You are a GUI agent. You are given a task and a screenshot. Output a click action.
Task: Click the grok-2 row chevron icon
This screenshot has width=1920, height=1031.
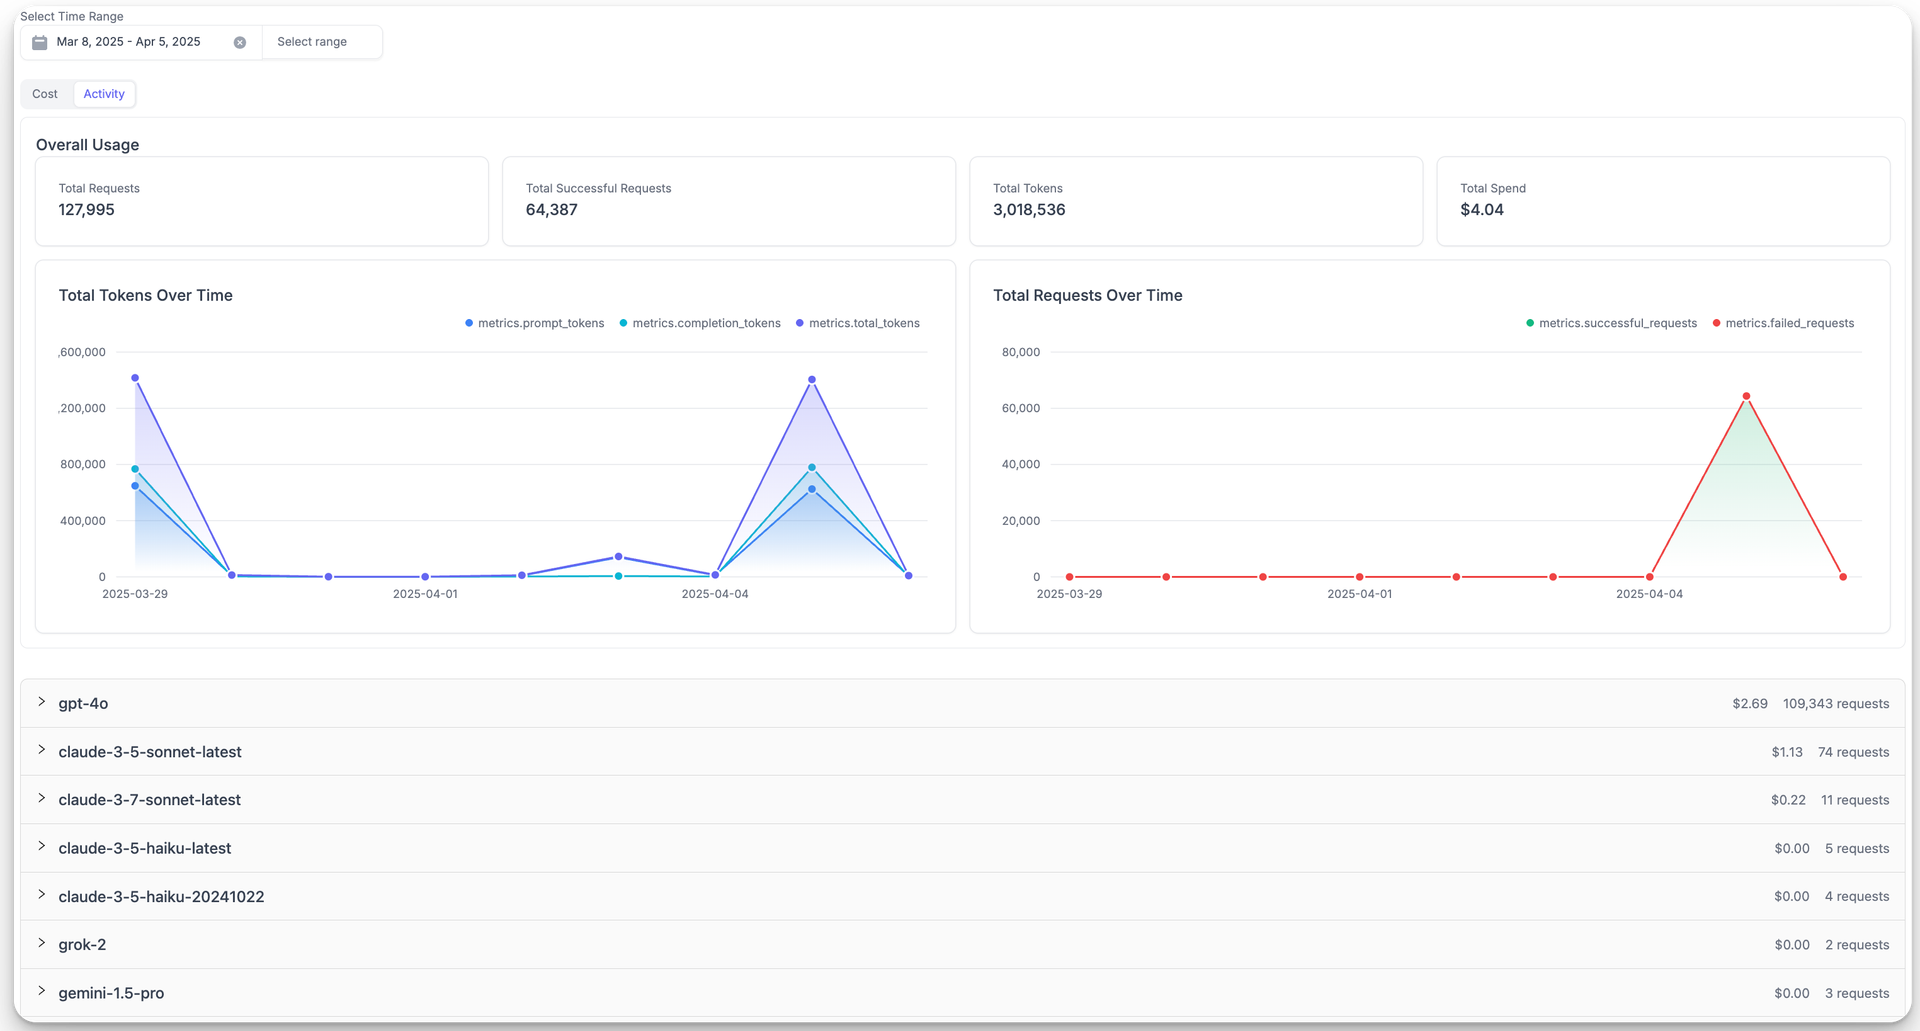pyautogui.click(x=42, y=943)
